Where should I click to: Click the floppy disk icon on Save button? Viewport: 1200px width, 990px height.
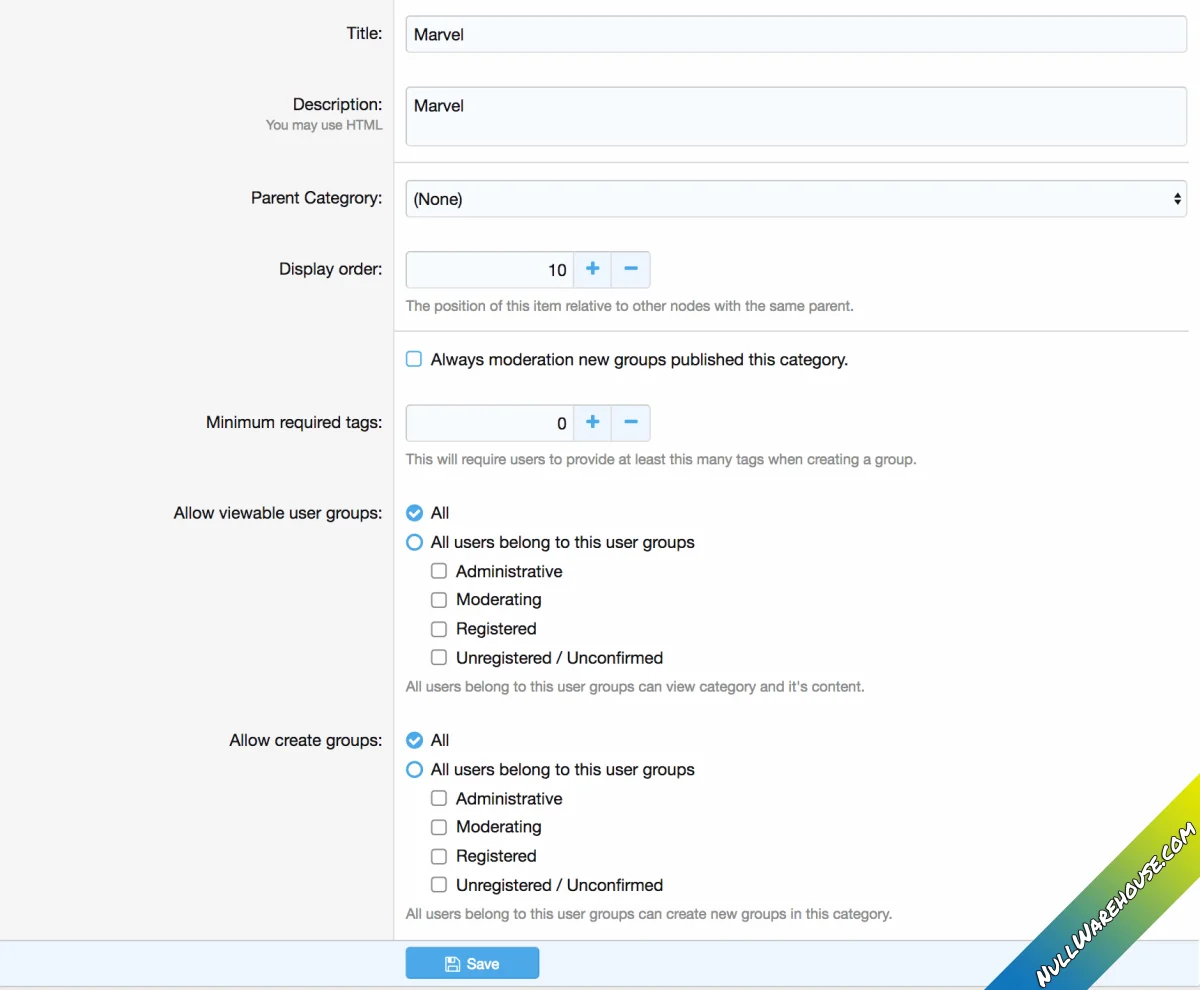[453, 963]
